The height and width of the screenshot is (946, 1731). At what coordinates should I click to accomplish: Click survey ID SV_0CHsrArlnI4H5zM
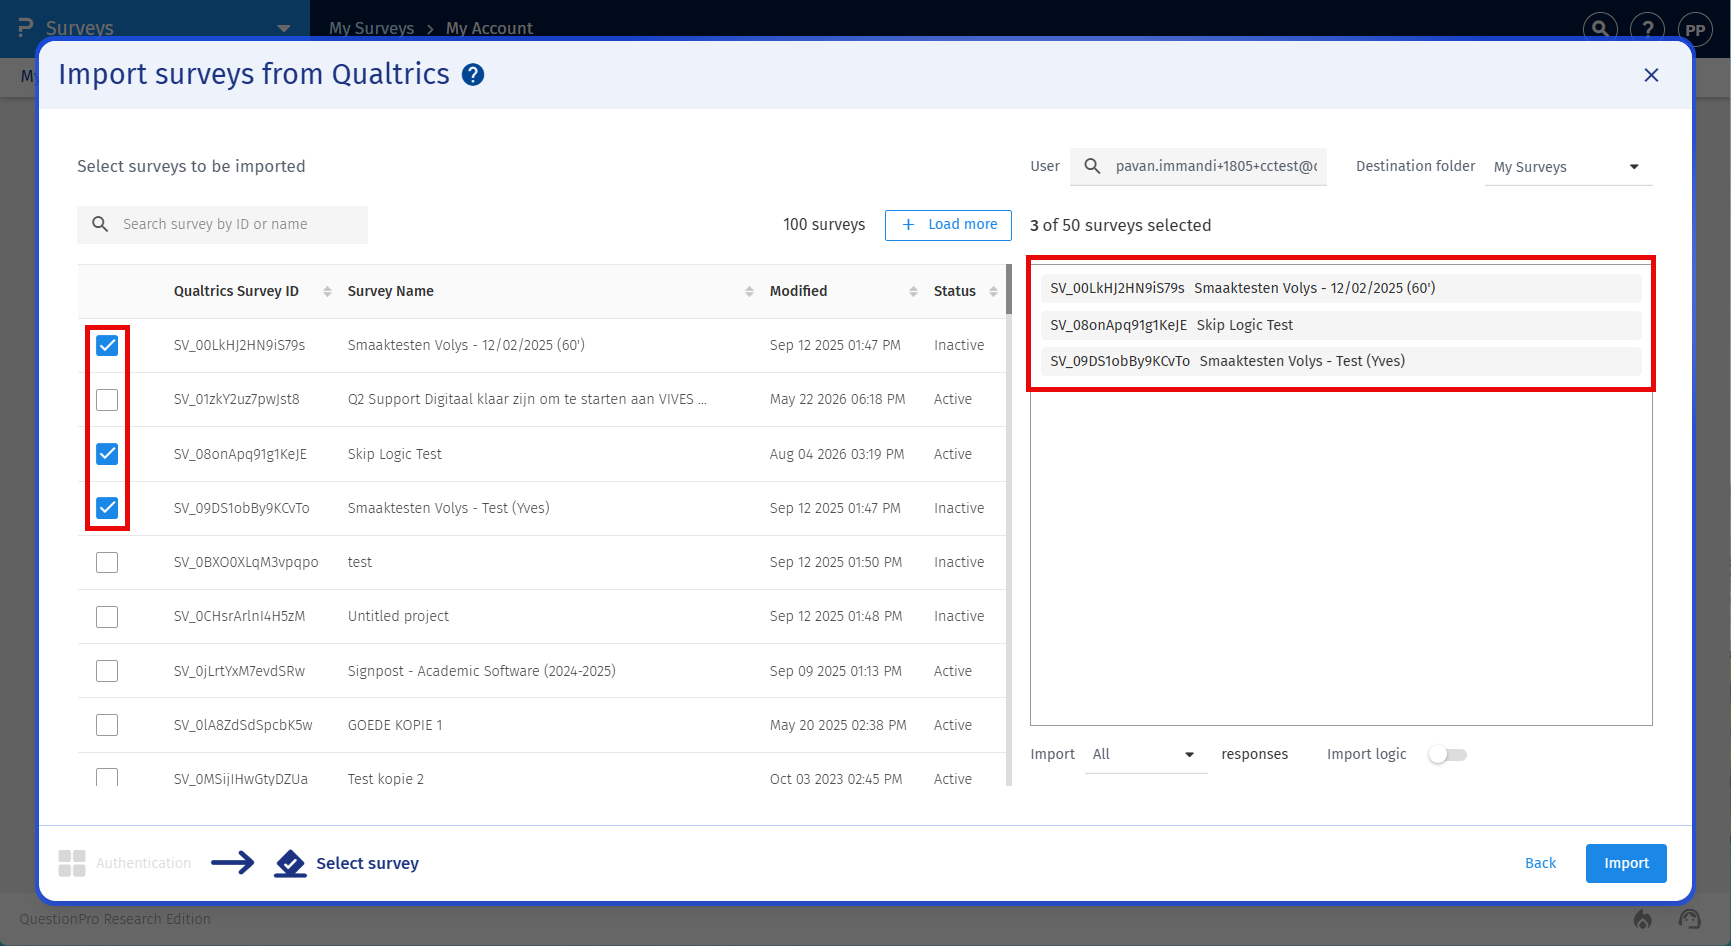239,616
